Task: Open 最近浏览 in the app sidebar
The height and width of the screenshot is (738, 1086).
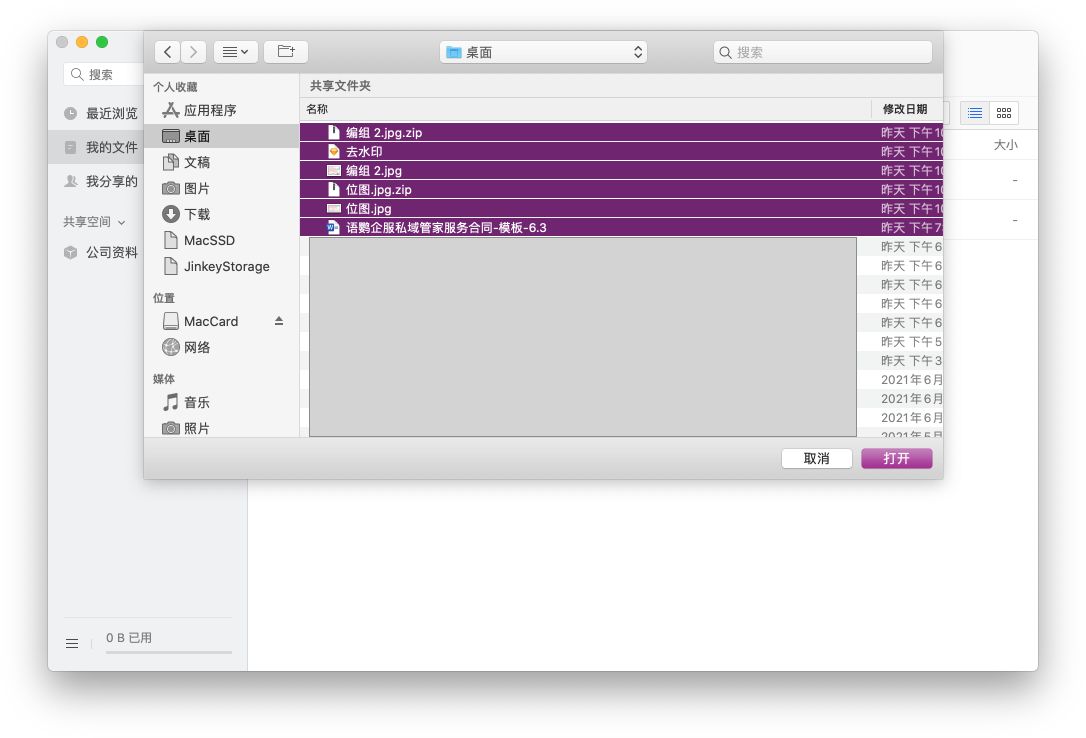Action: pos(111,113)
